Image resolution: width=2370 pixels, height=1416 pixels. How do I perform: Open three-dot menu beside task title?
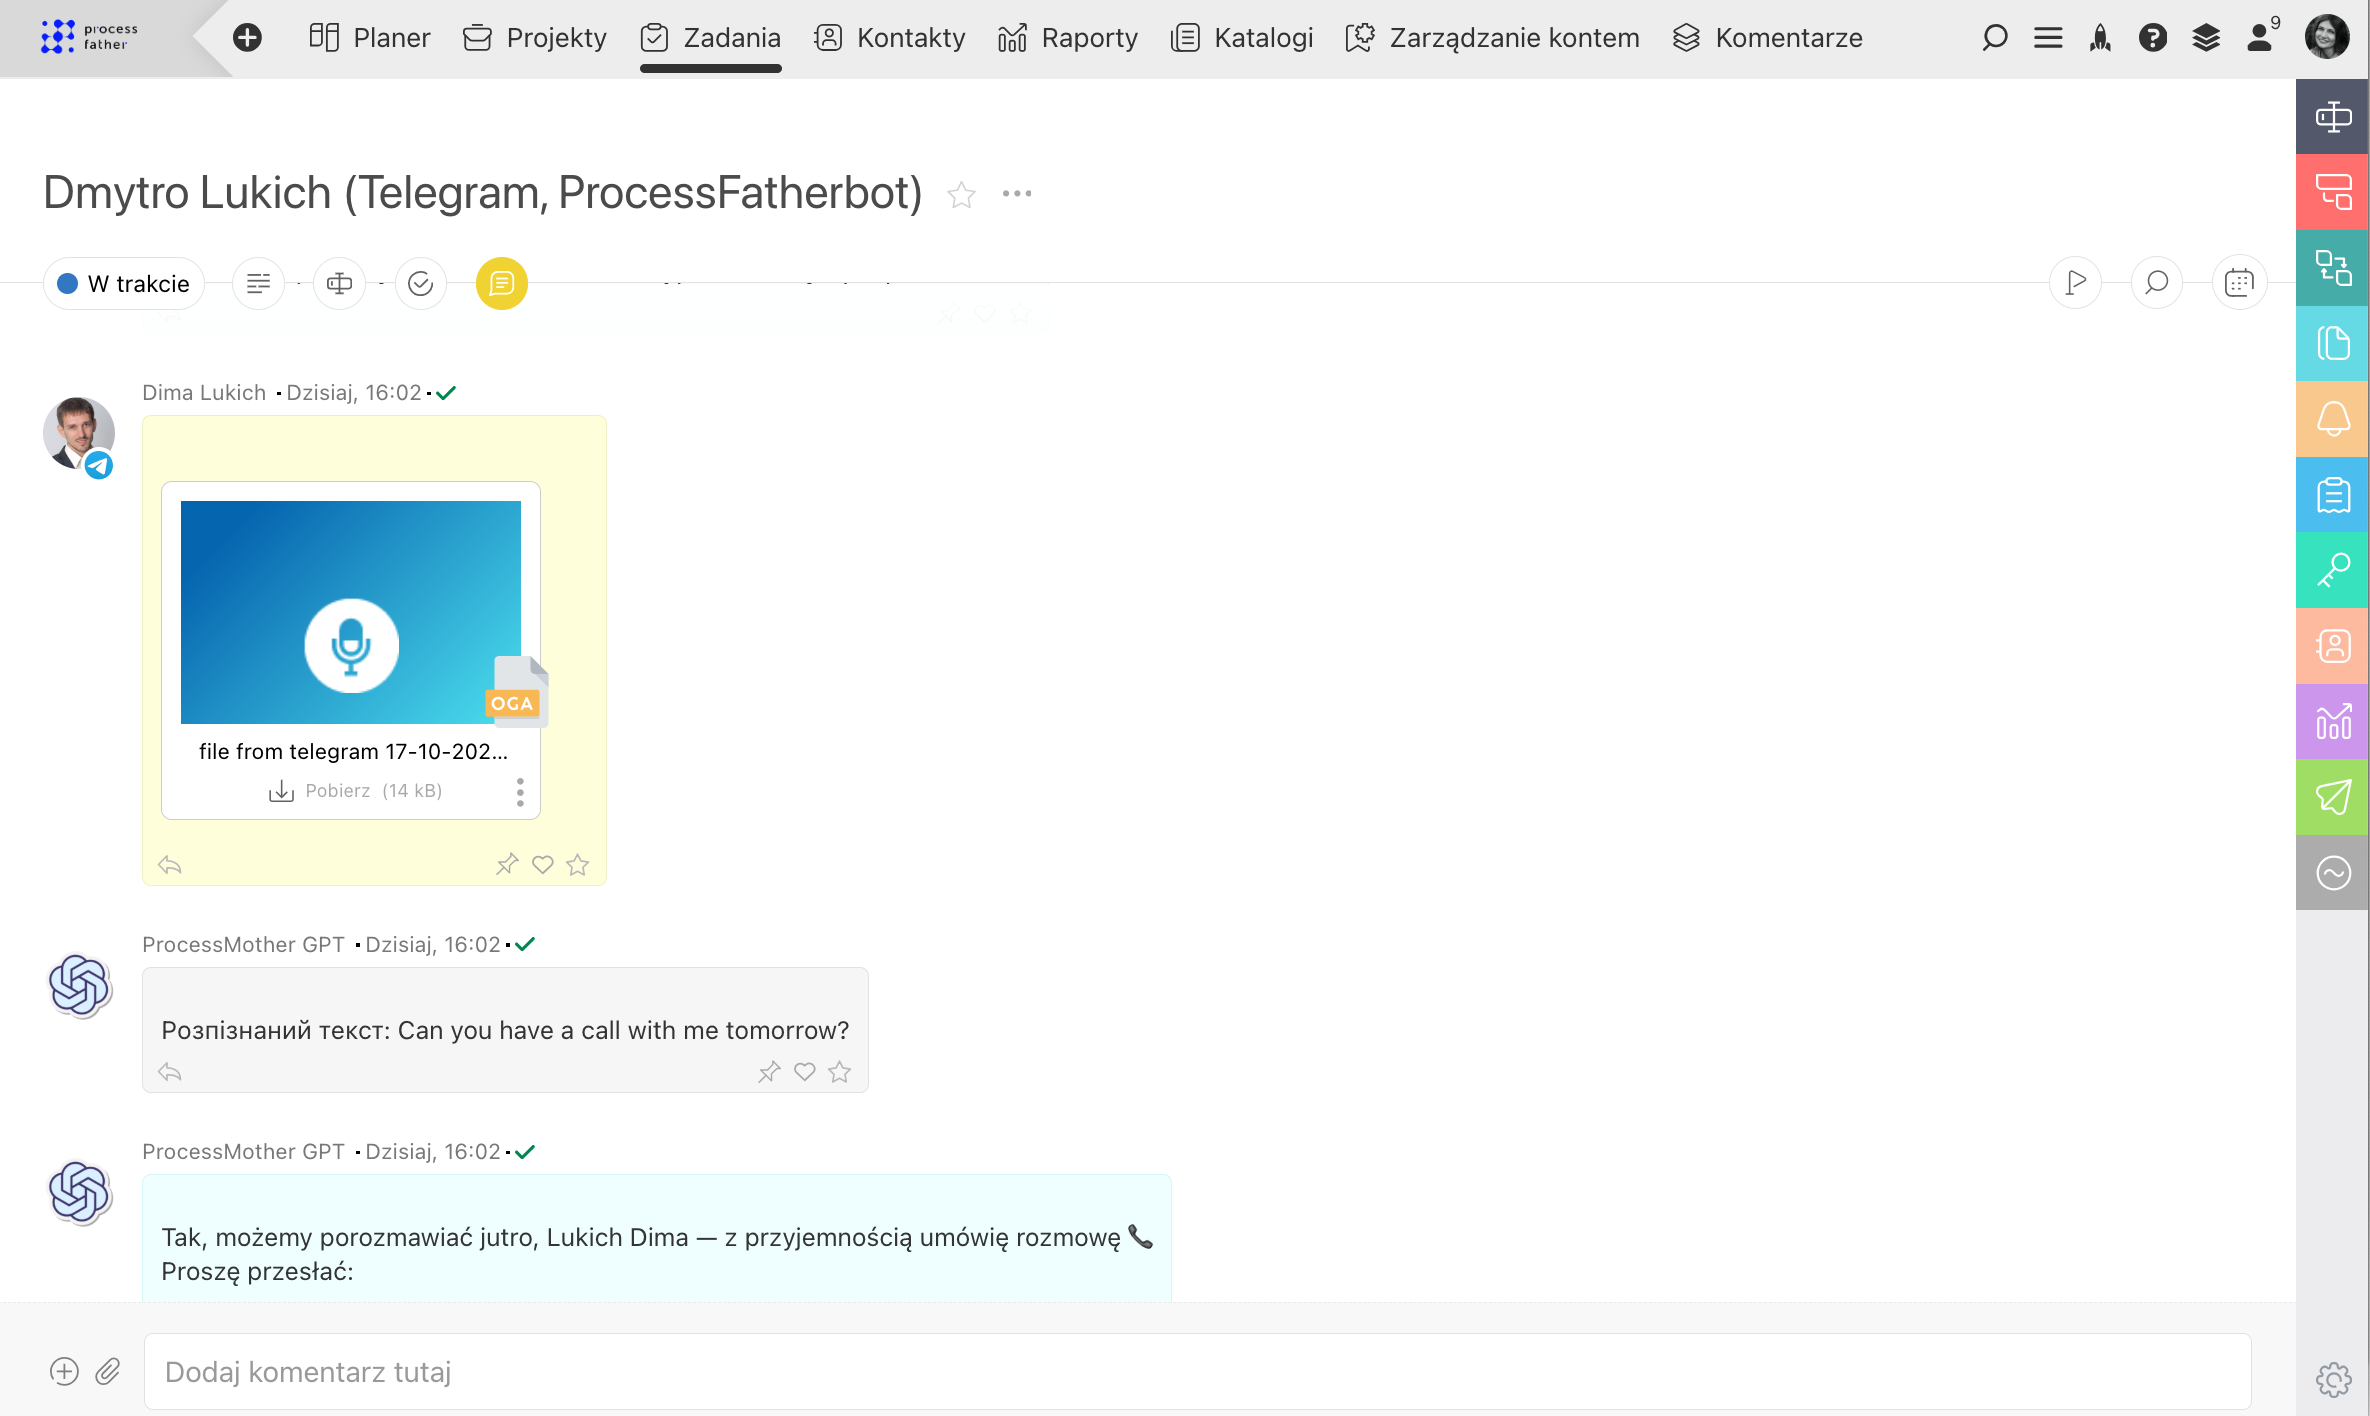(1016, 194)
